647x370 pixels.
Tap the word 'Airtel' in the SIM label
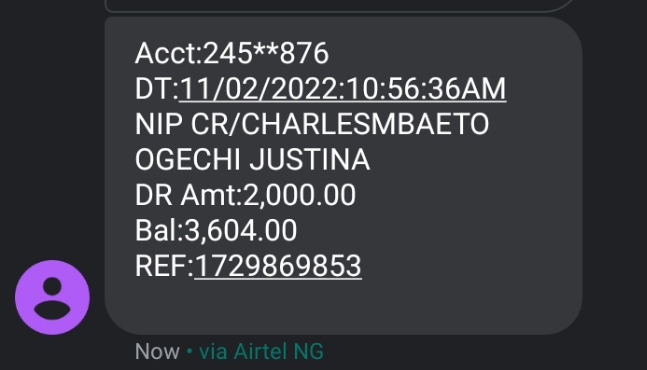(260, 352)
